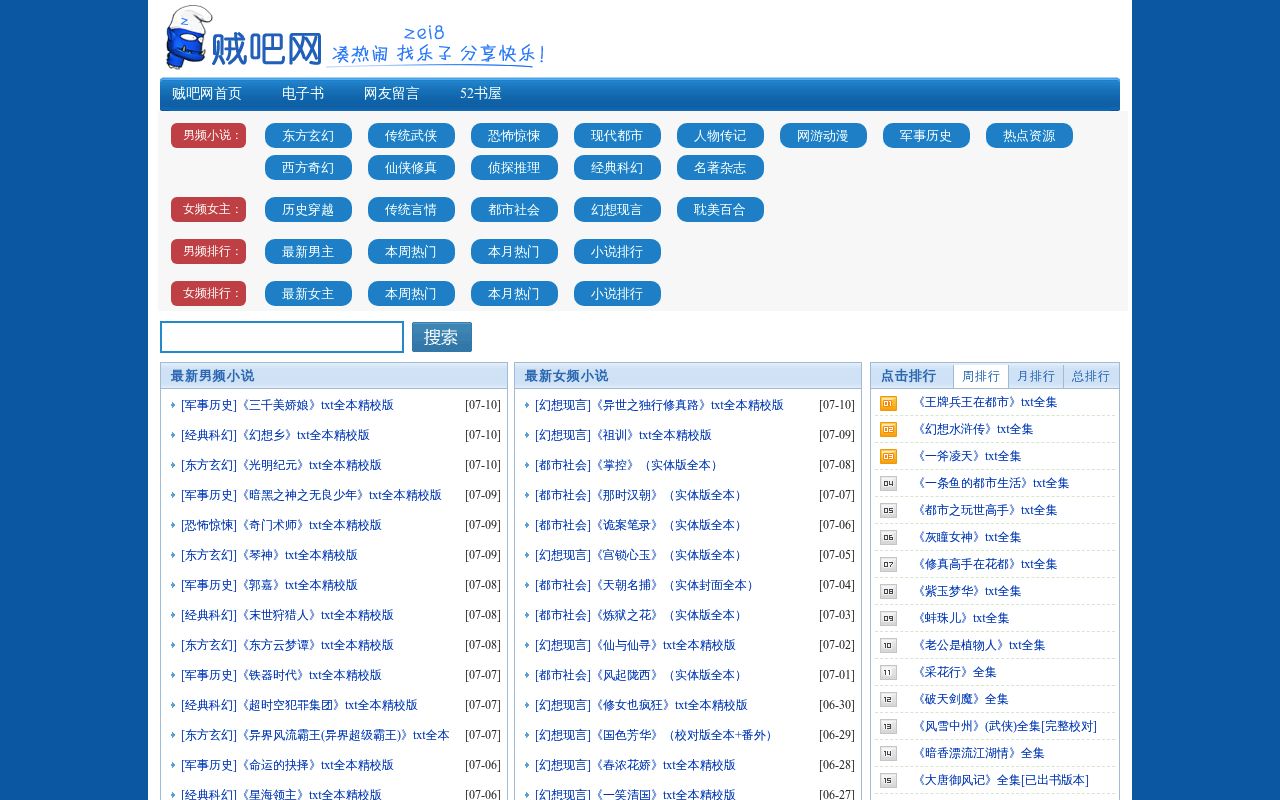
Task: Open 《灰瞳女神》txt全集 ranking link
Action: (967, 537)
